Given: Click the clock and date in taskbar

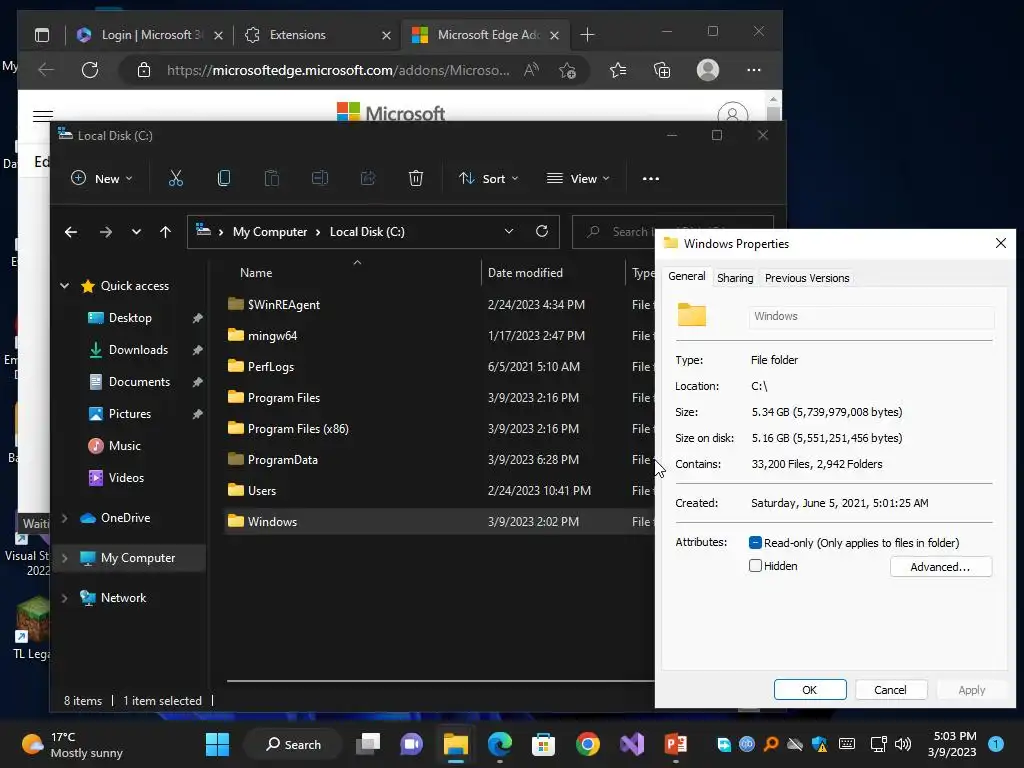Looking at the screenshot, I should pos(952,744).
